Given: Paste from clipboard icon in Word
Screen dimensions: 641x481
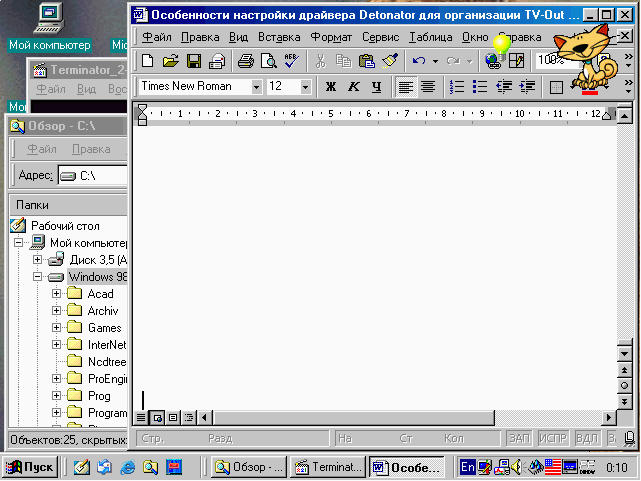Looking at the screenshot, I should coord(367,61).
